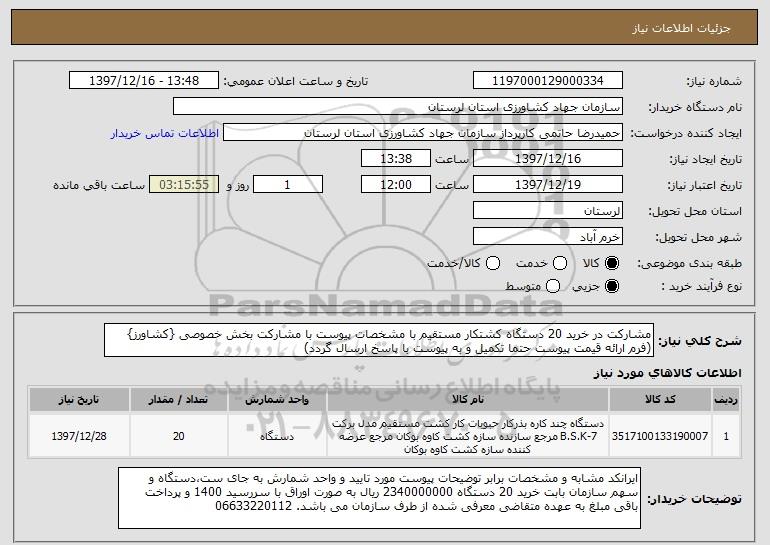Open the اطلاعات تماس خریدار link

pyautogui.click(x=165, y=134)
